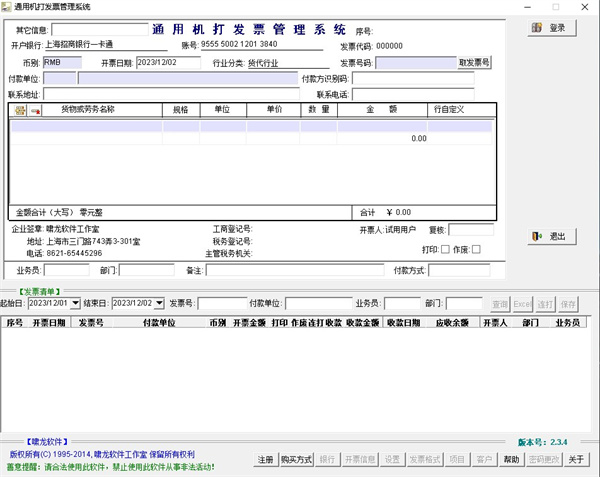Sort list by 开票日期 column header

[x=48, y=324]
